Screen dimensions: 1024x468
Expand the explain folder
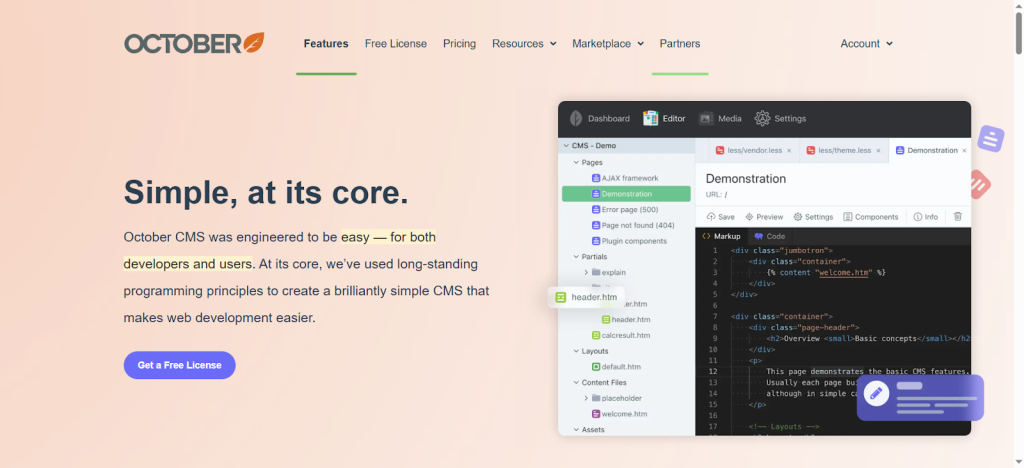(586, 272)
